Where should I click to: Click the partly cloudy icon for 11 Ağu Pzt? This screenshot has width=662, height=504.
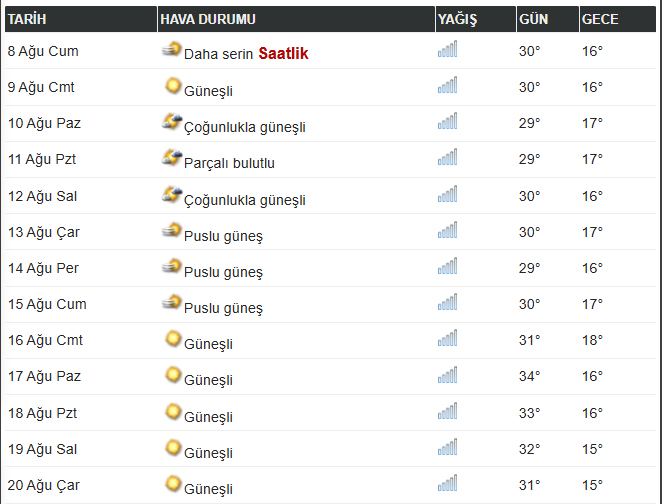click(172, 157)
